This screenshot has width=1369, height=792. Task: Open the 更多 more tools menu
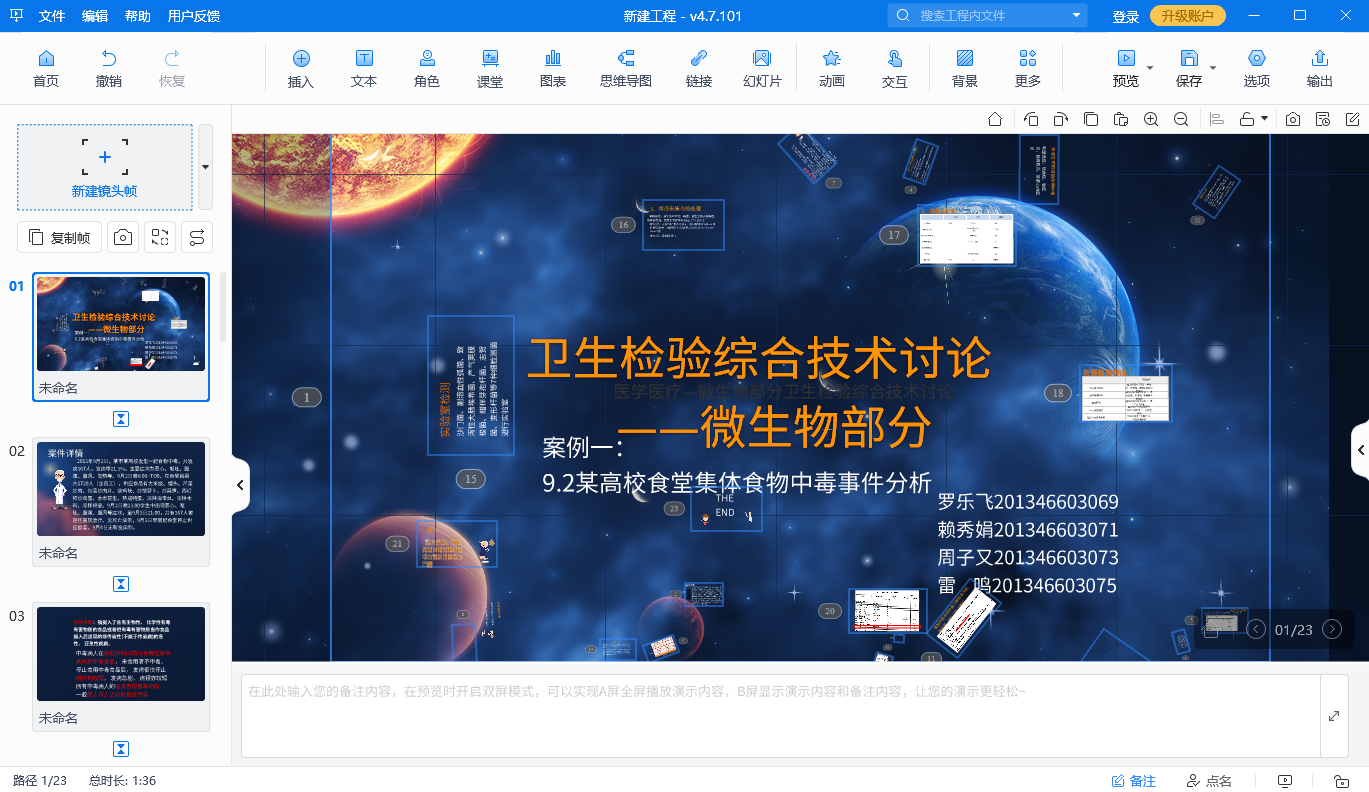(x=1028, y=69)
